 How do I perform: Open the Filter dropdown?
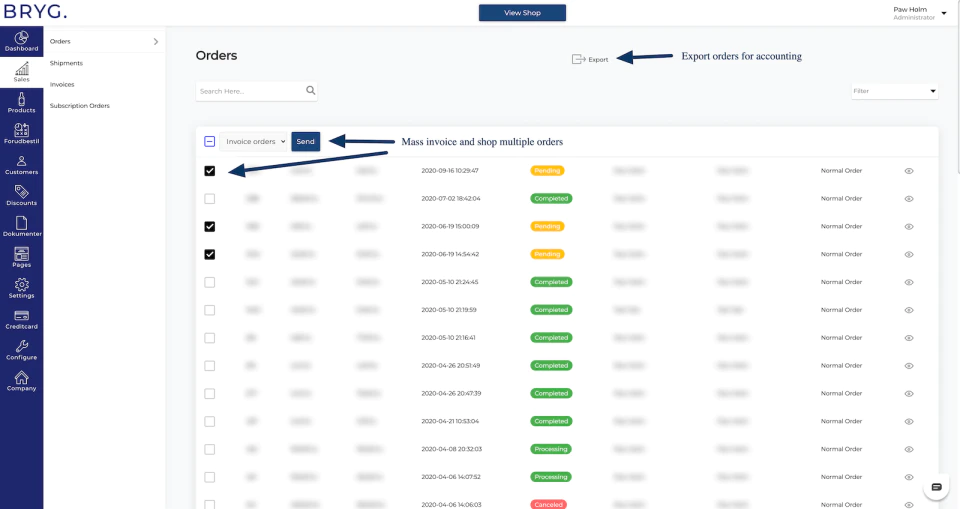tap(894, 91)
